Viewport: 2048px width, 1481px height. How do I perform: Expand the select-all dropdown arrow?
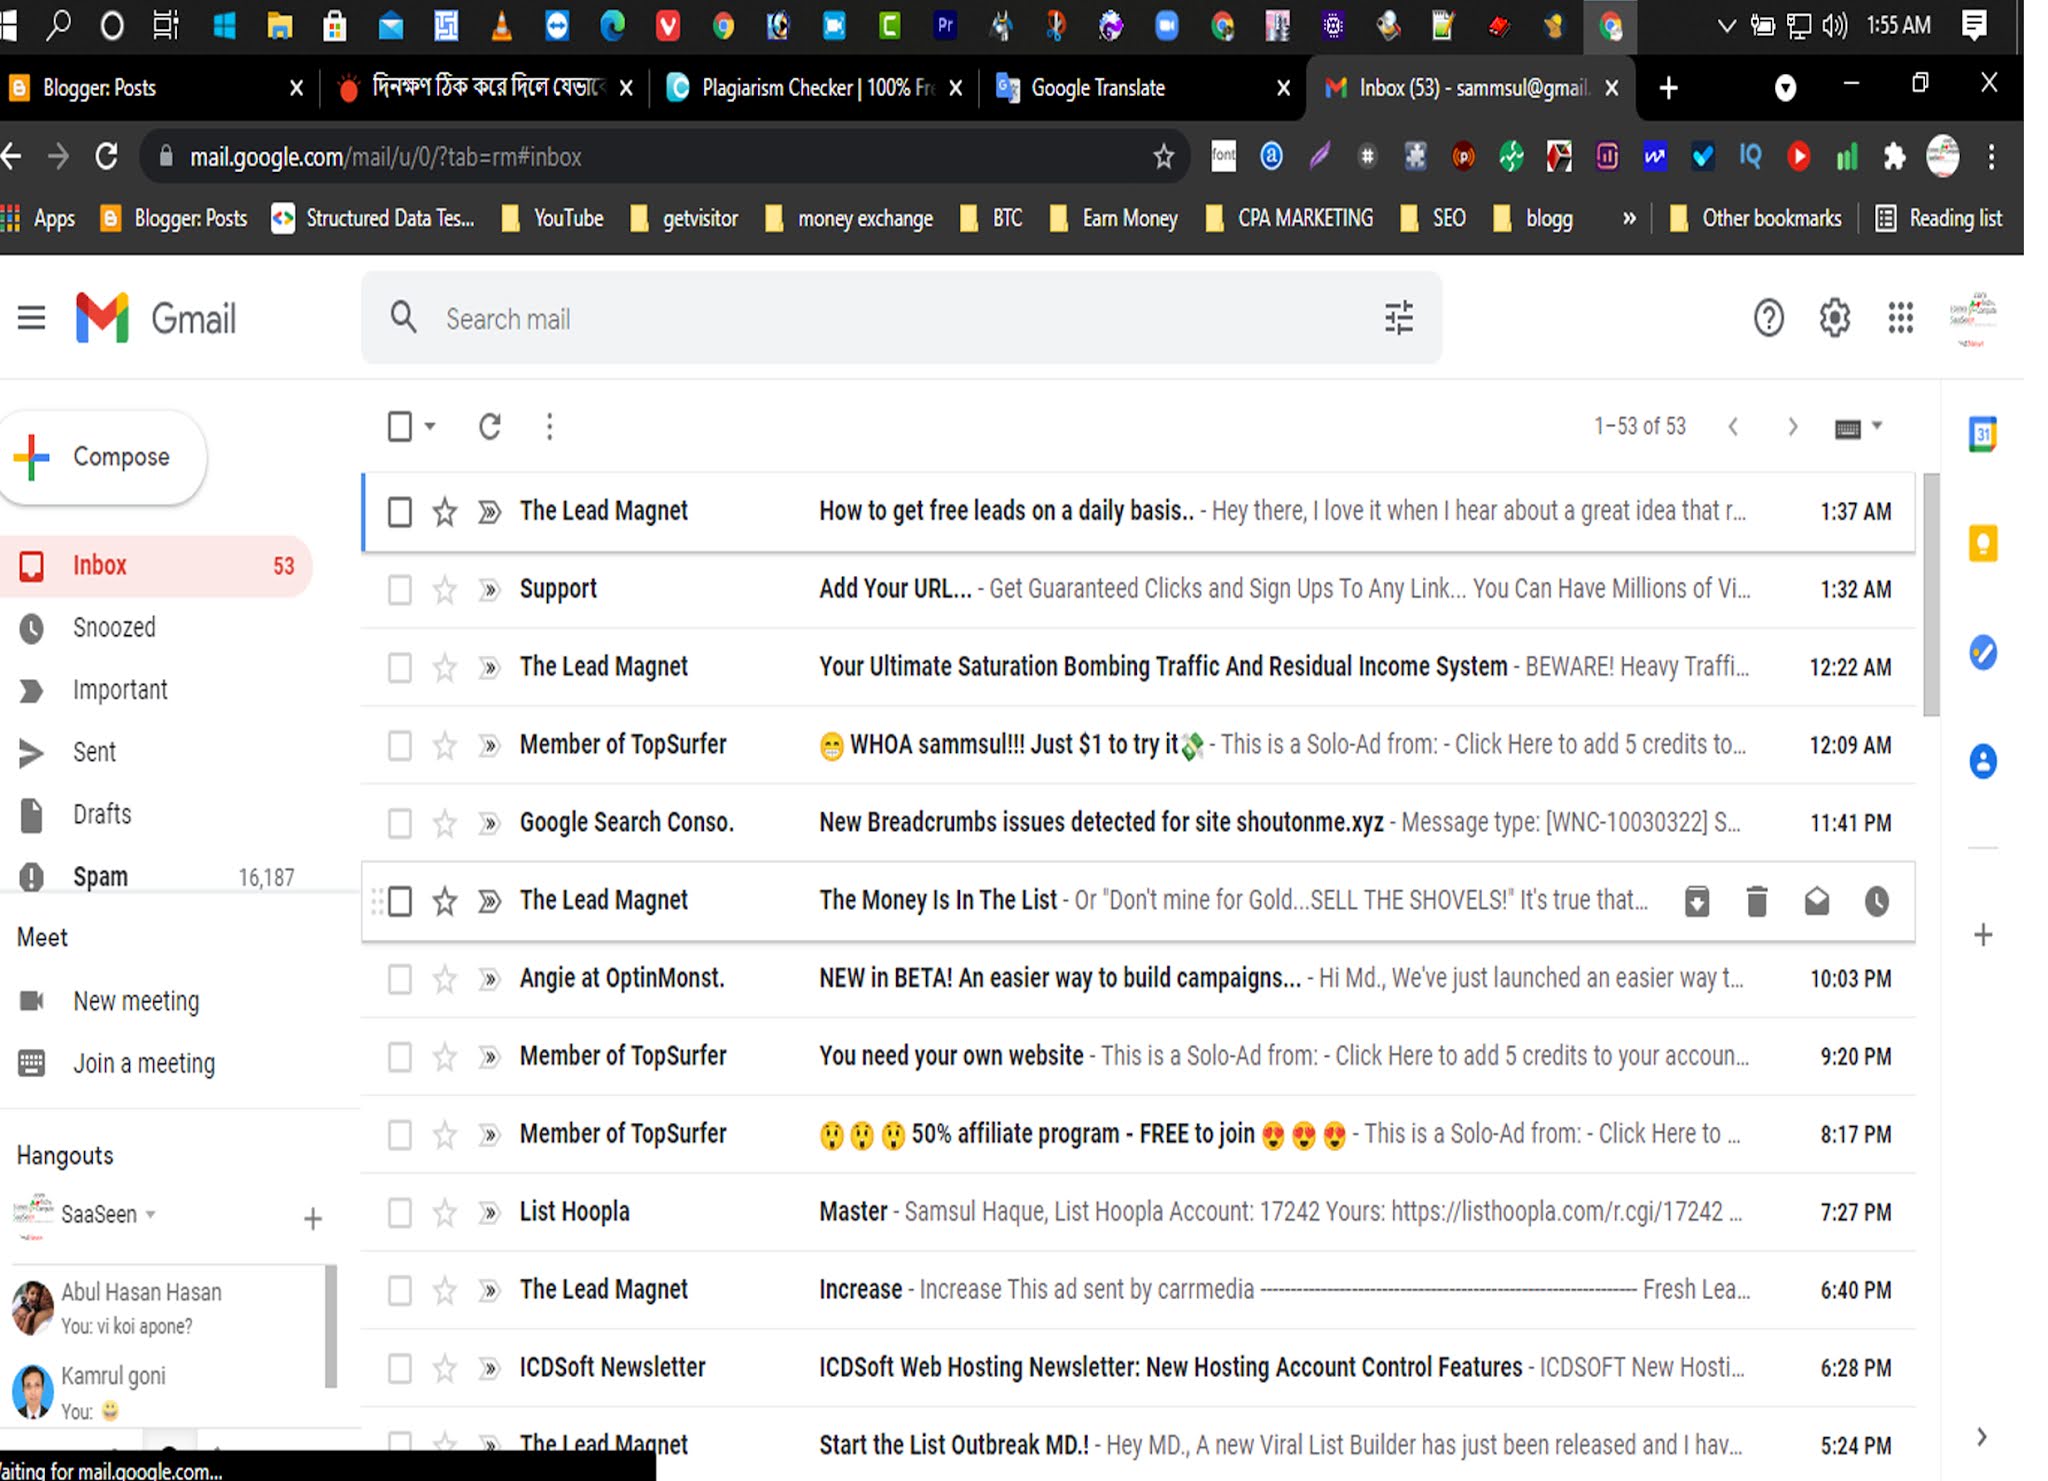coord(430,427)
